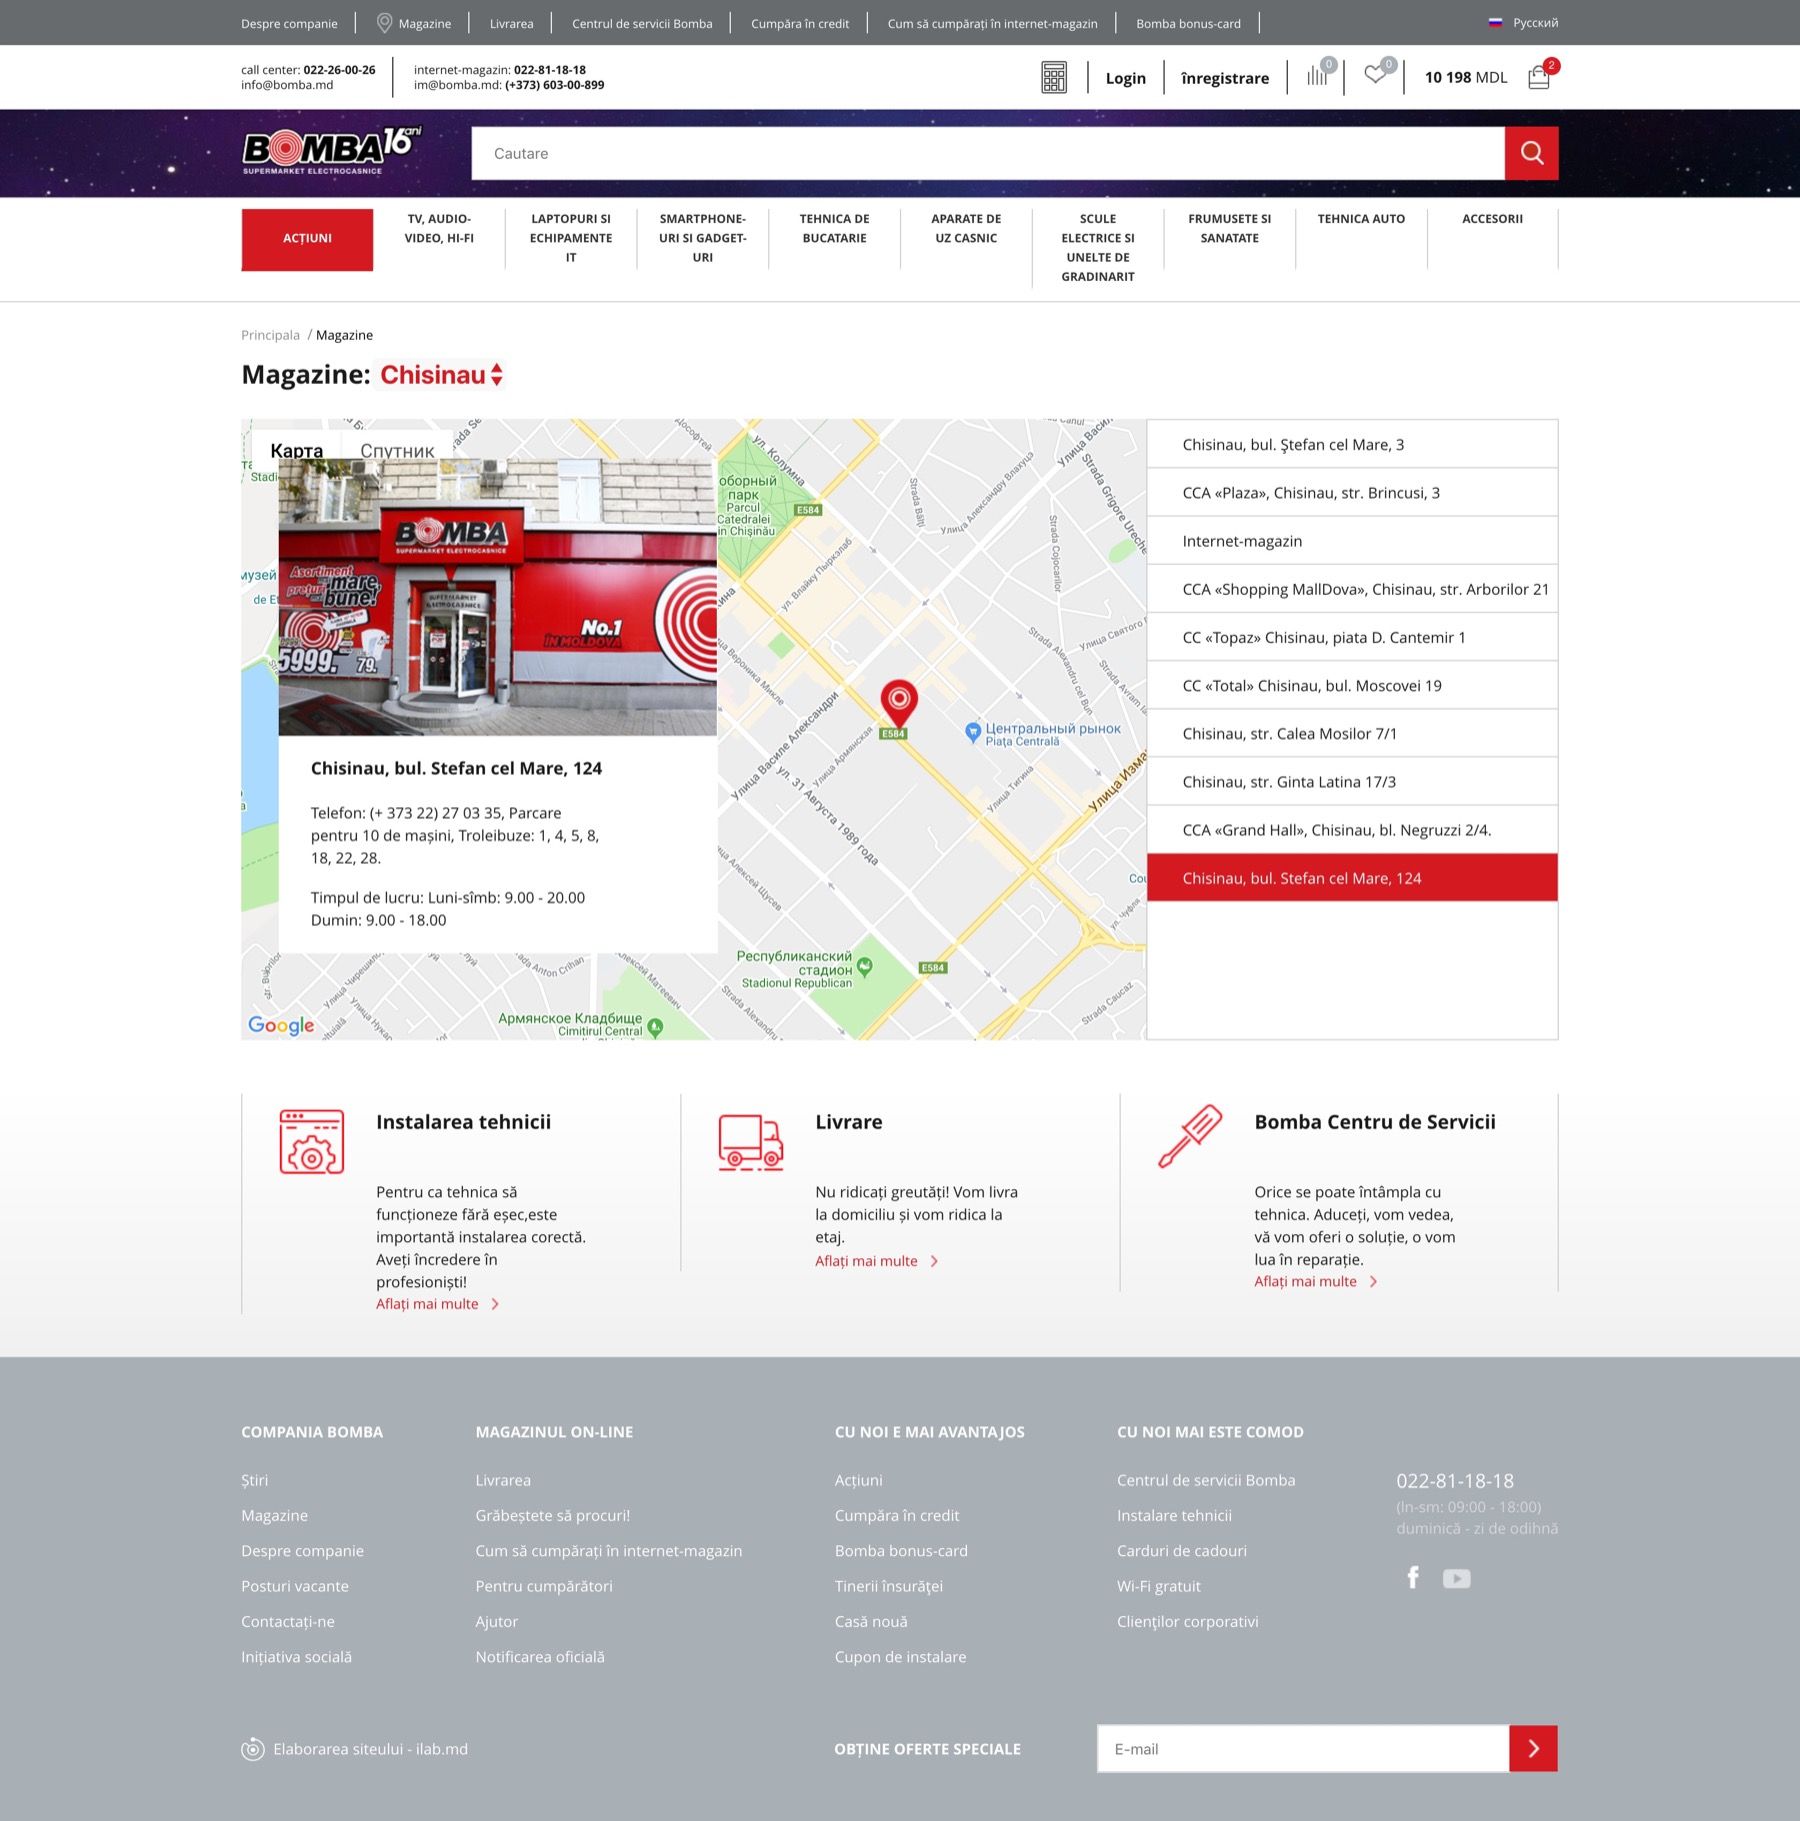This screenshot has width=1800, height=1821.
Task: Click the E-mail newsletter field
Action: click(x=1303, y=1748)
